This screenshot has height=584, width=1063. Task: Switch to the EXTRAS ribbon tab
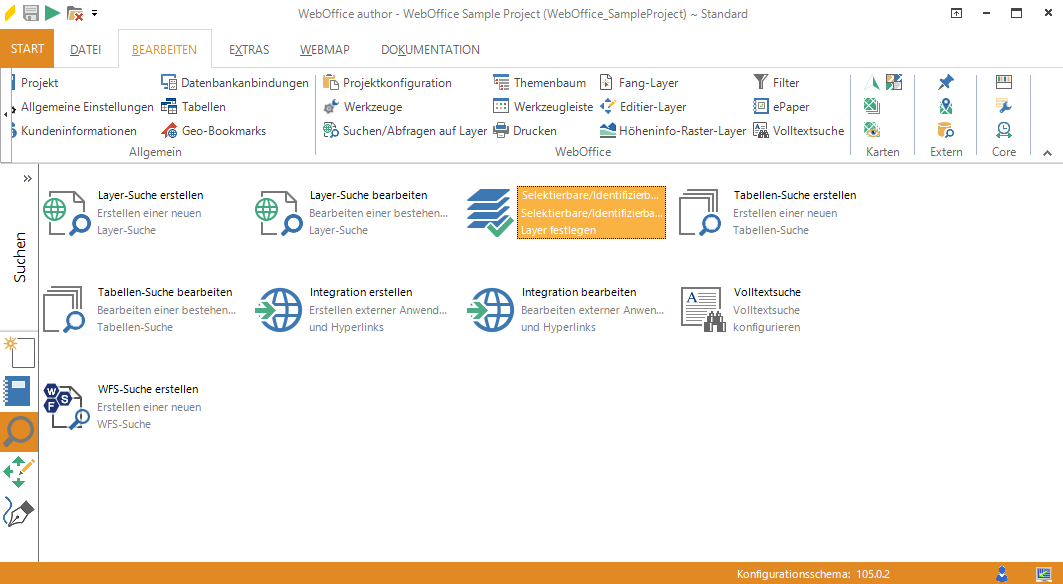click(248, 49)
